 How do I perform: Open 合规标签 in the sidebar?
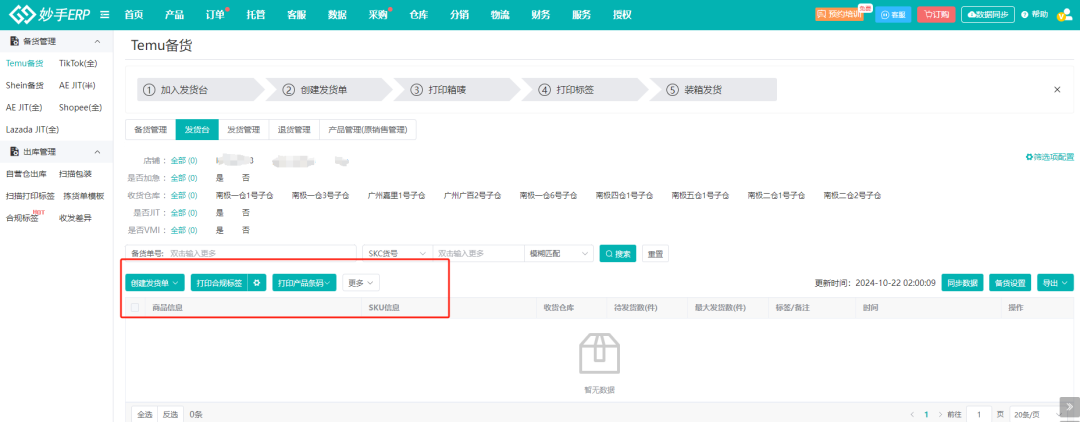tap(22, 218)
